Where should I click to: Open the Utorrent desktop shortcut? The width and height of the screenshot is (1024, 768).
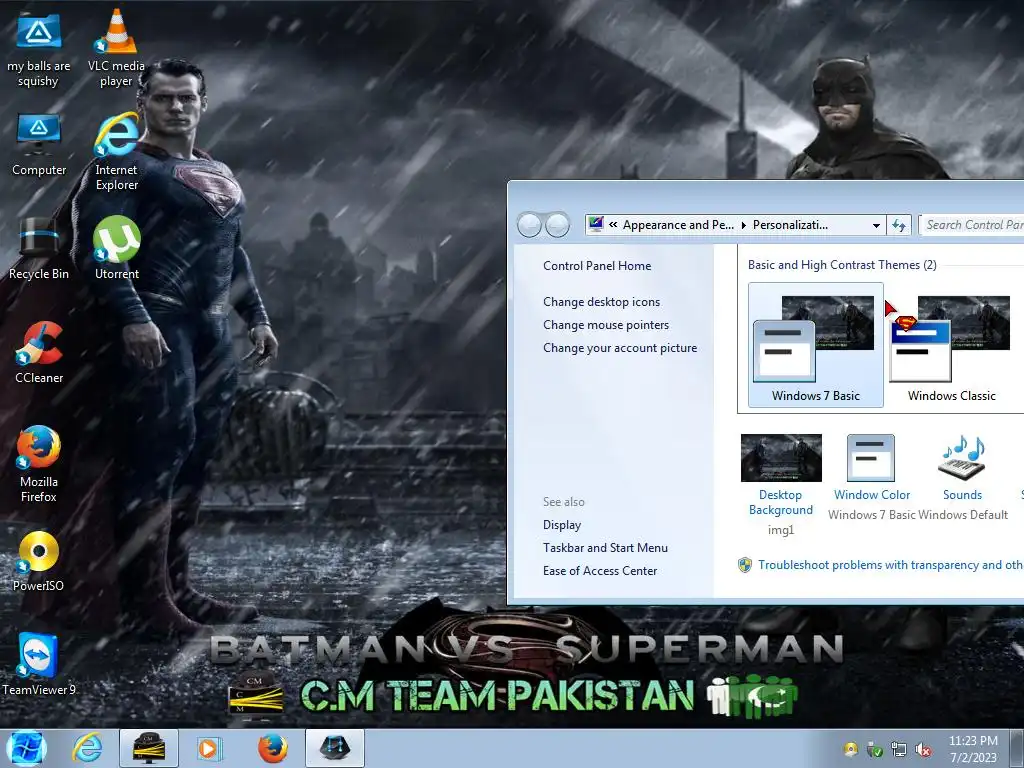click(x=116, y=249)
